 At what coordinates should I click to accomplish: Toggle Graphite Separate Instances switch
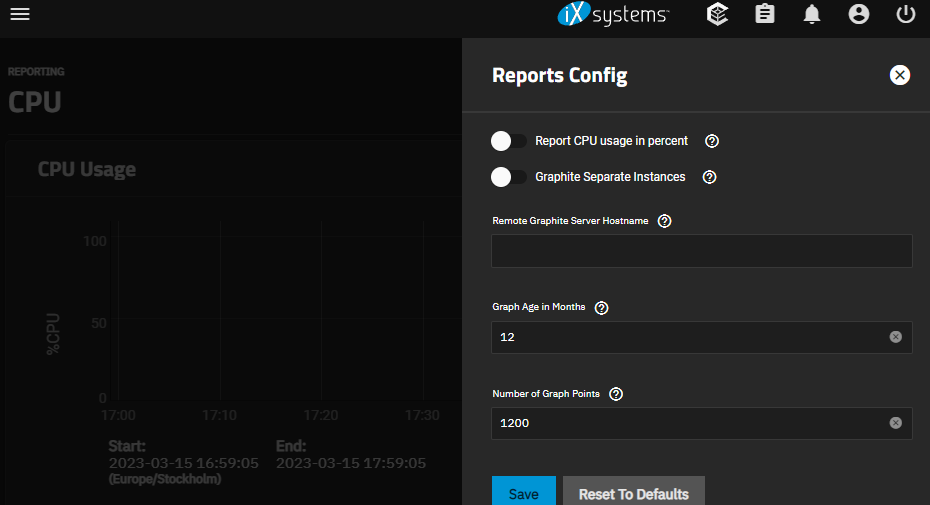click(509, 177)
